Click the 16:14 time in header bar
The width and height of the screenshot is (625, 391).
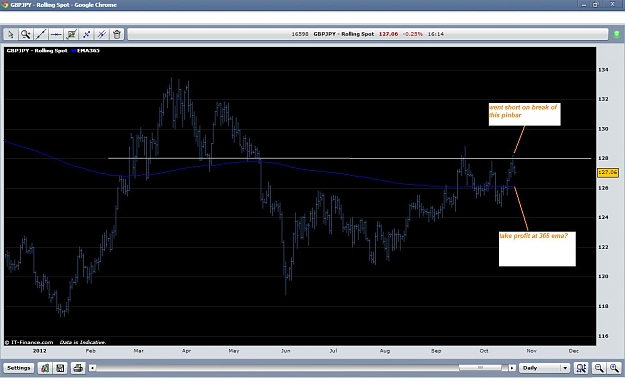coord(436,34)
